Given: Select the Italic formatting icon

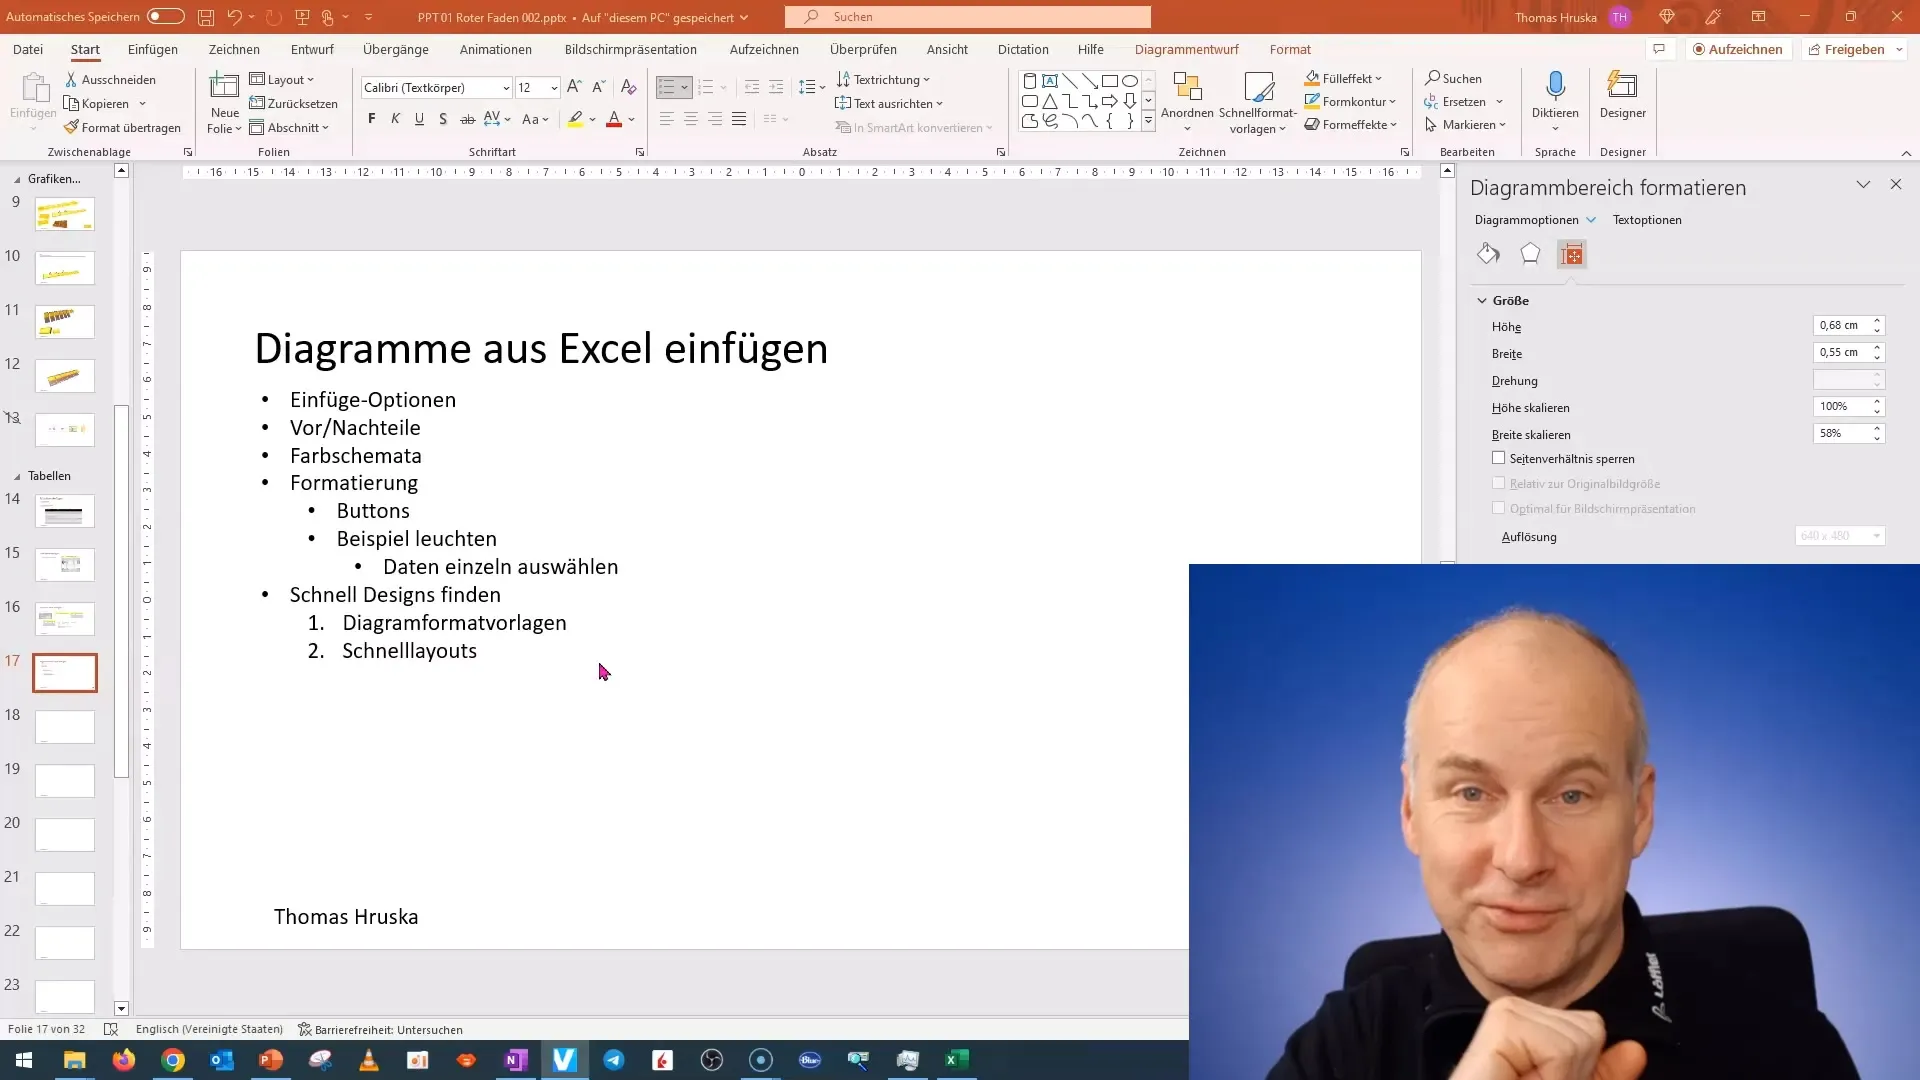Looking at the screenshot, I should [394, 119].
